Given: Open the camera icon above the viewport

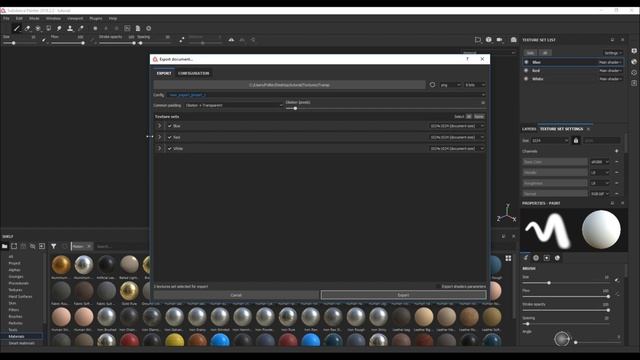Looking at the screenshot, I should pos(500,40).
